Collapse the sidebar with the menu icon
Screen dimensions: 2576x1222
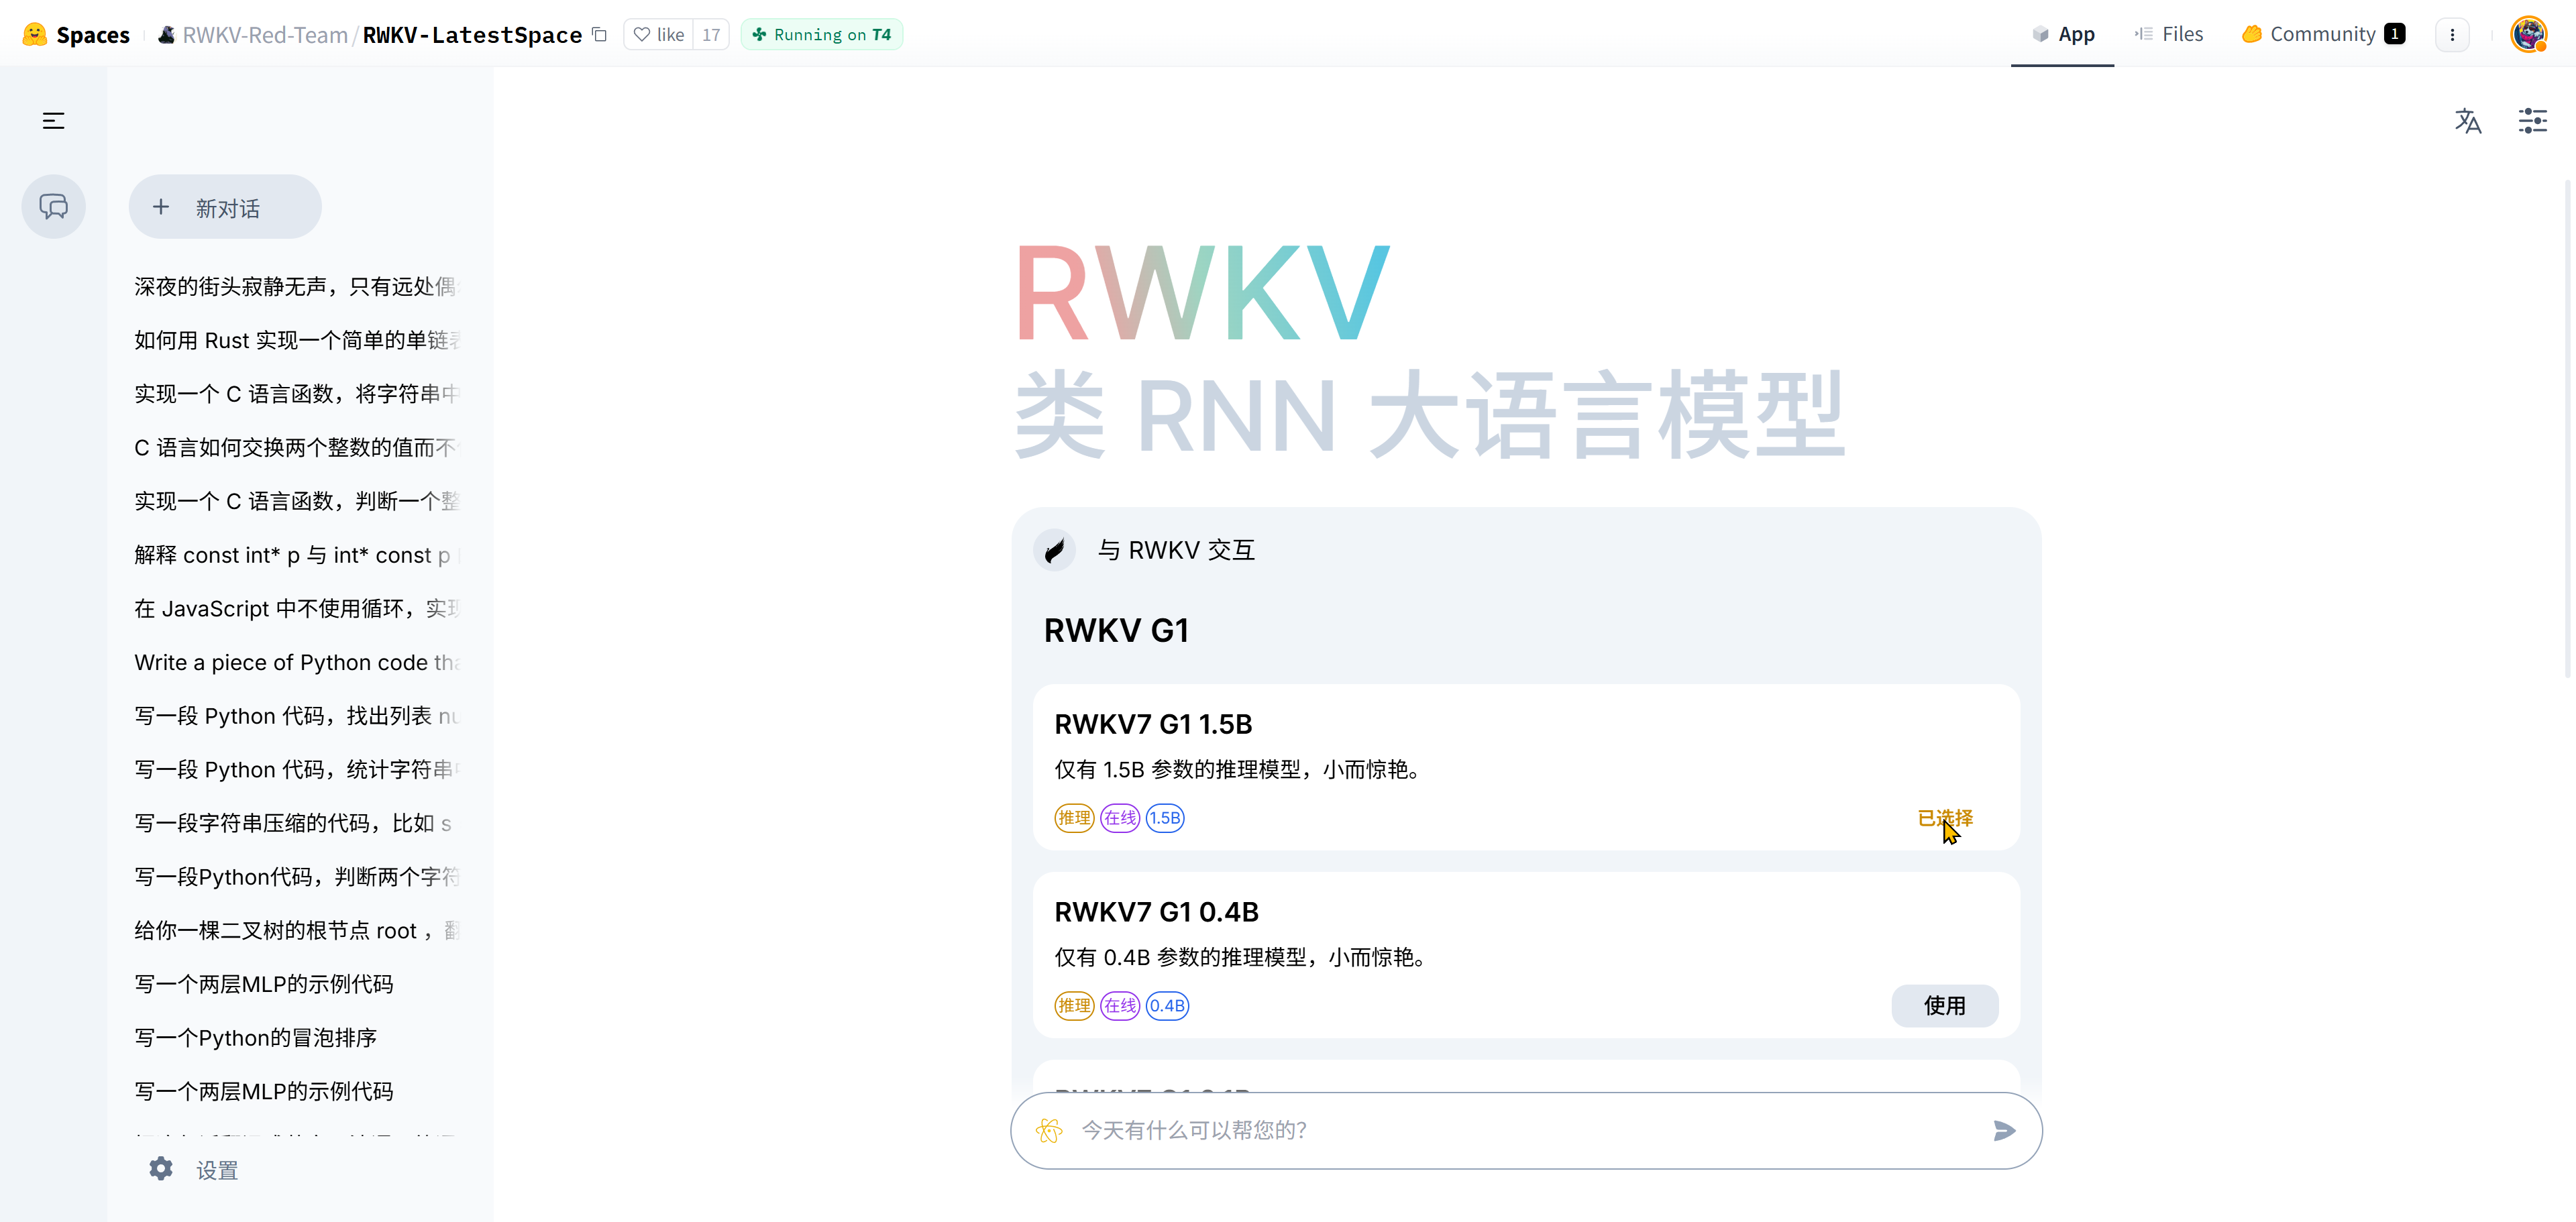coord(53,121)
